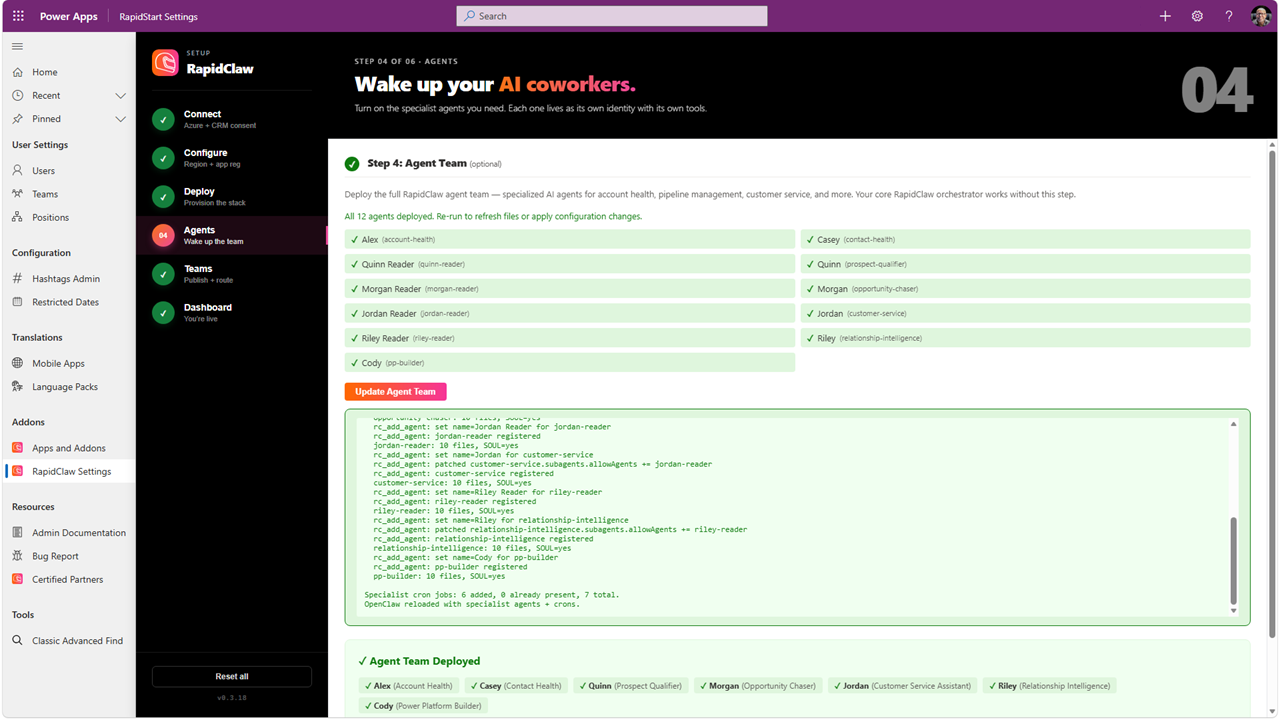This screenshot has height=720, width=1280.
Task: Click the RapidStart Settings app name
Action: (159, 16)
